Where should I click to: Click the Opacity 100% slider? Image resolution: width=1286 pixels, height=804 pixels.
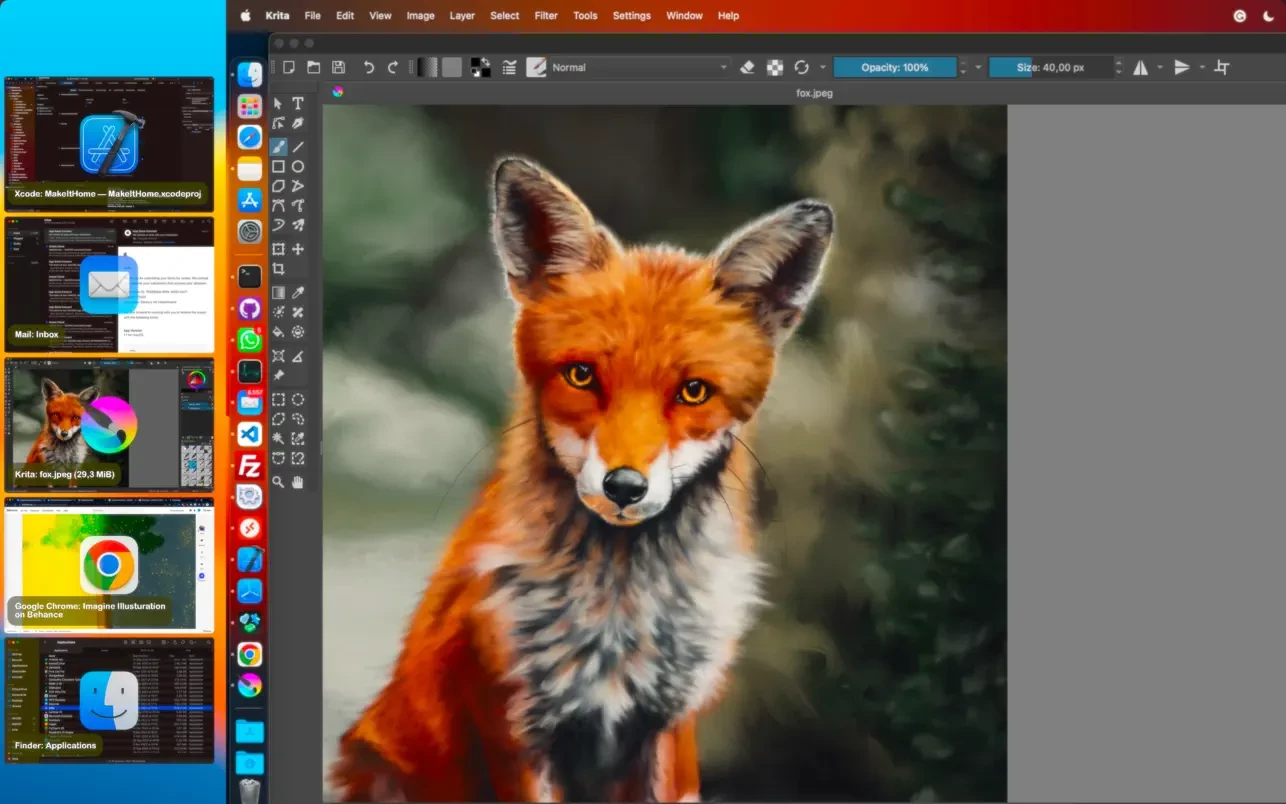pos(894,67)
